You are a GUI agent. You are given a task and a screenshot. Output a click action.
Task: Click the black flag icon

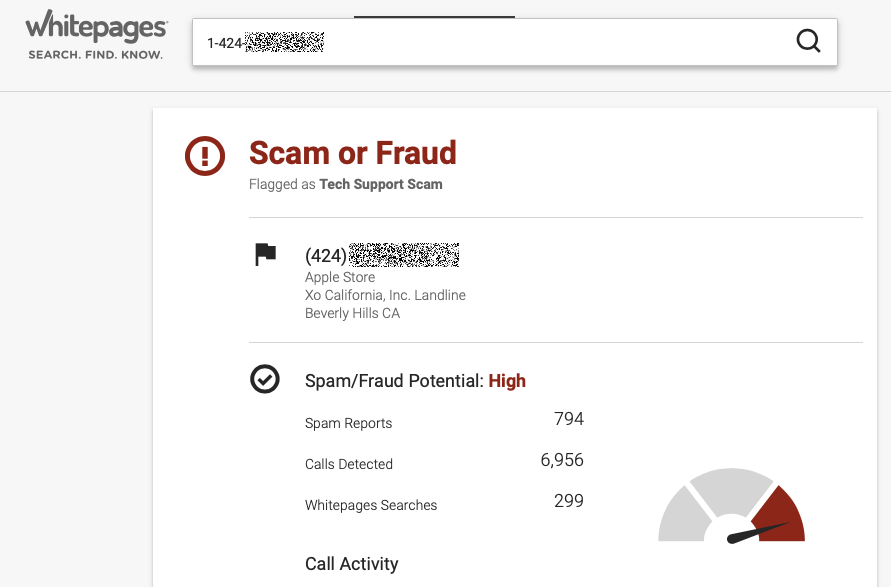[265, 255]
